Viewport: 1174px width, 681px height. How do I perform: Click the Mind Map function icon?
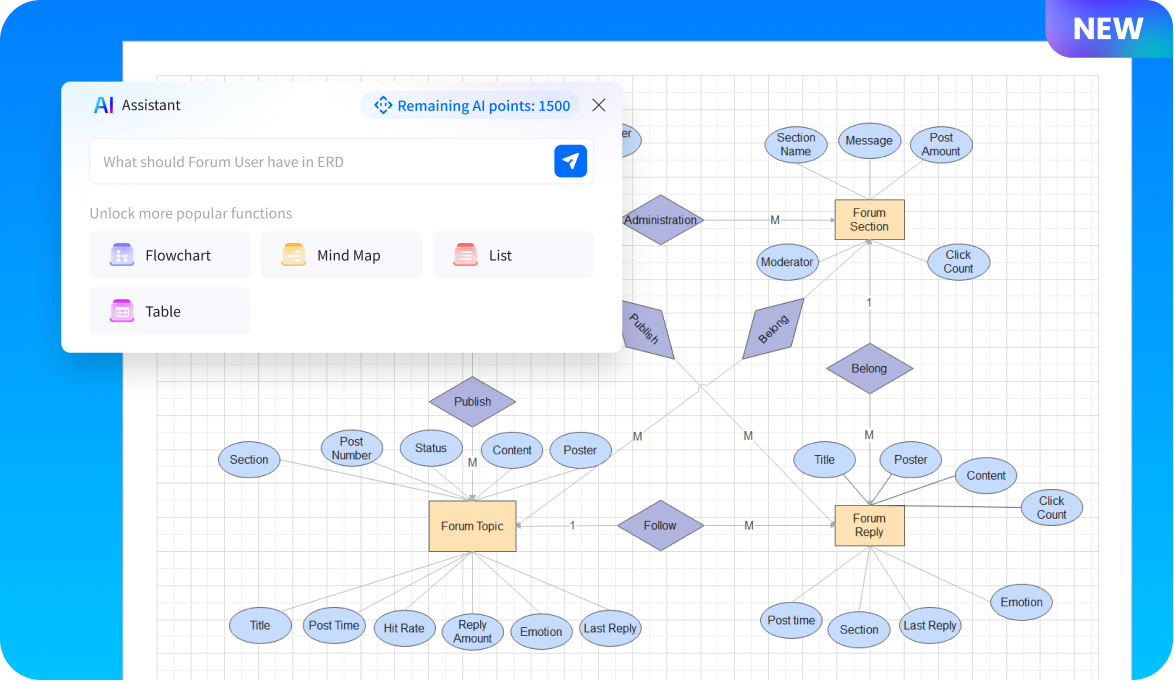pos(293,255)
